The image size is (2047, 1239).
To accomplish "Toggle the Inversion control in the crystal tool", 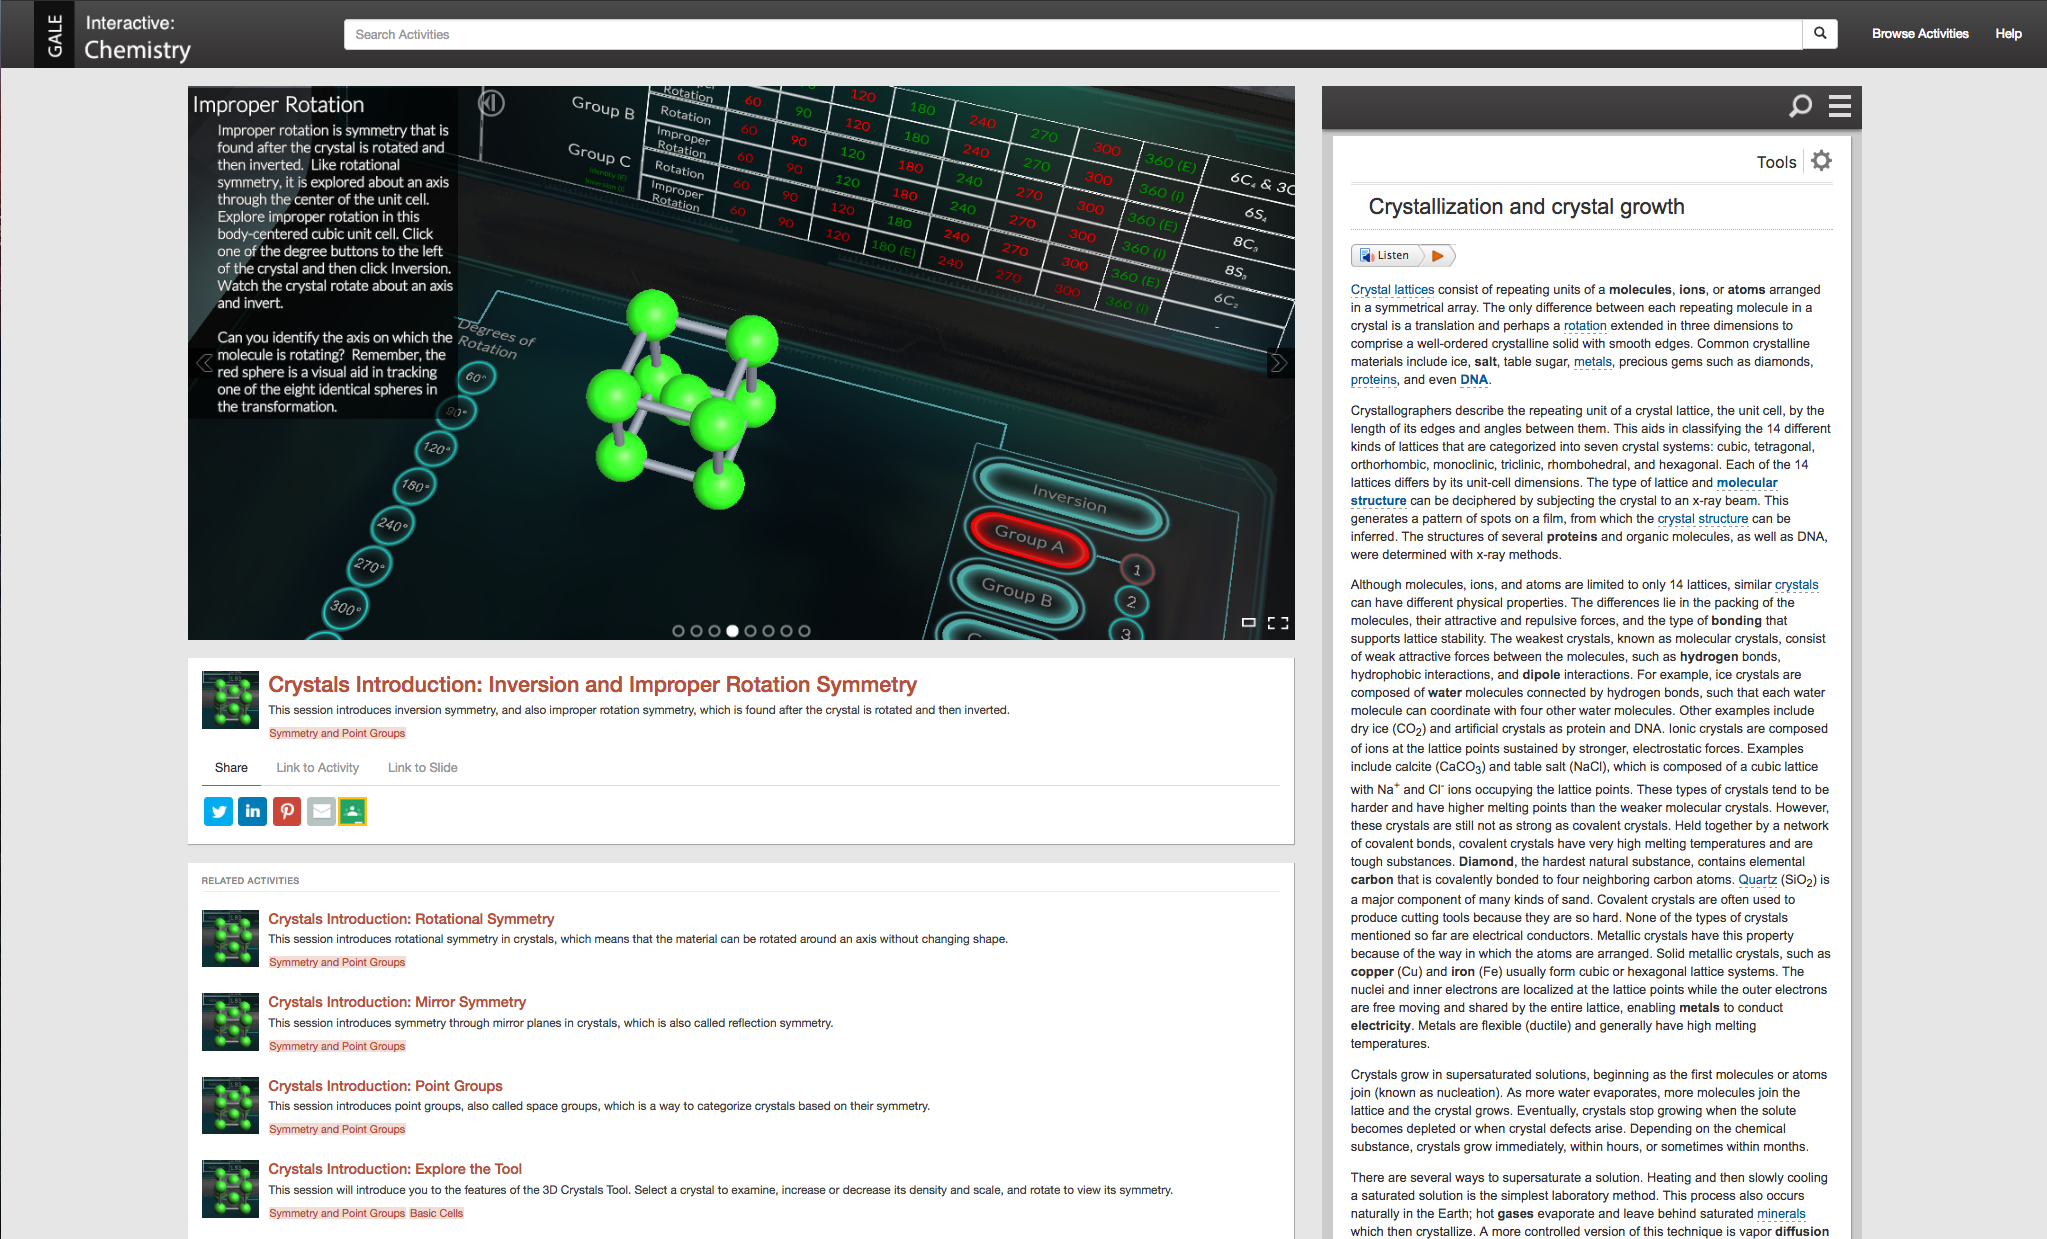I will pyautogui.click(x=1068, y=502).
